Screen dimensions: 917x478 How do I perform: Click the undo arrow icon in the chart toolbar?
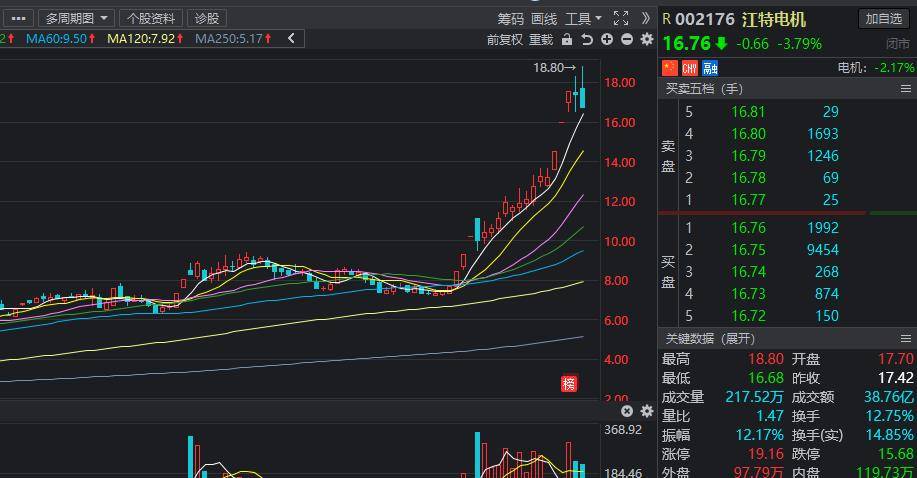point(587,39)
